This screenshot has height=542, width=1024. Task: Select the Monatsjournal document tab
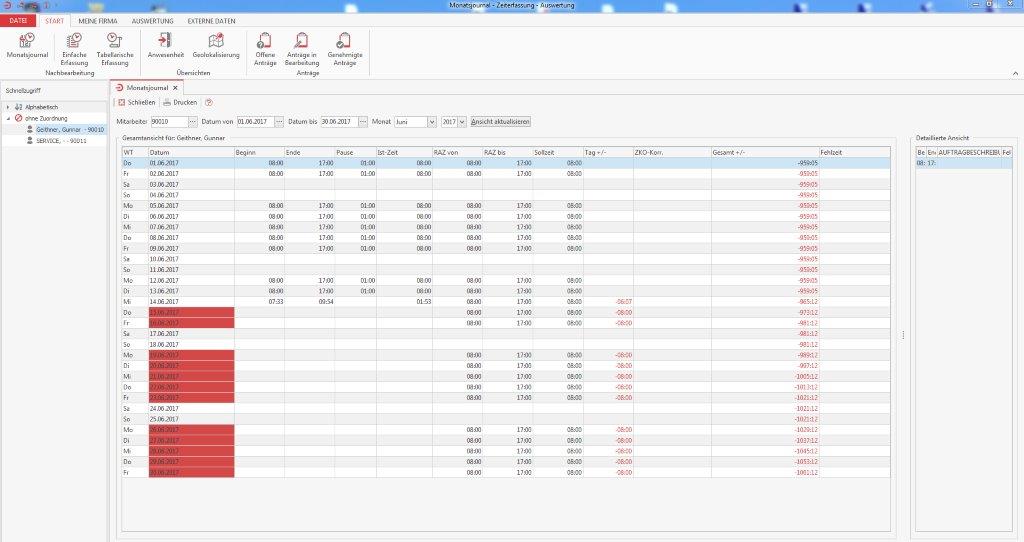(x=147, y=88)
